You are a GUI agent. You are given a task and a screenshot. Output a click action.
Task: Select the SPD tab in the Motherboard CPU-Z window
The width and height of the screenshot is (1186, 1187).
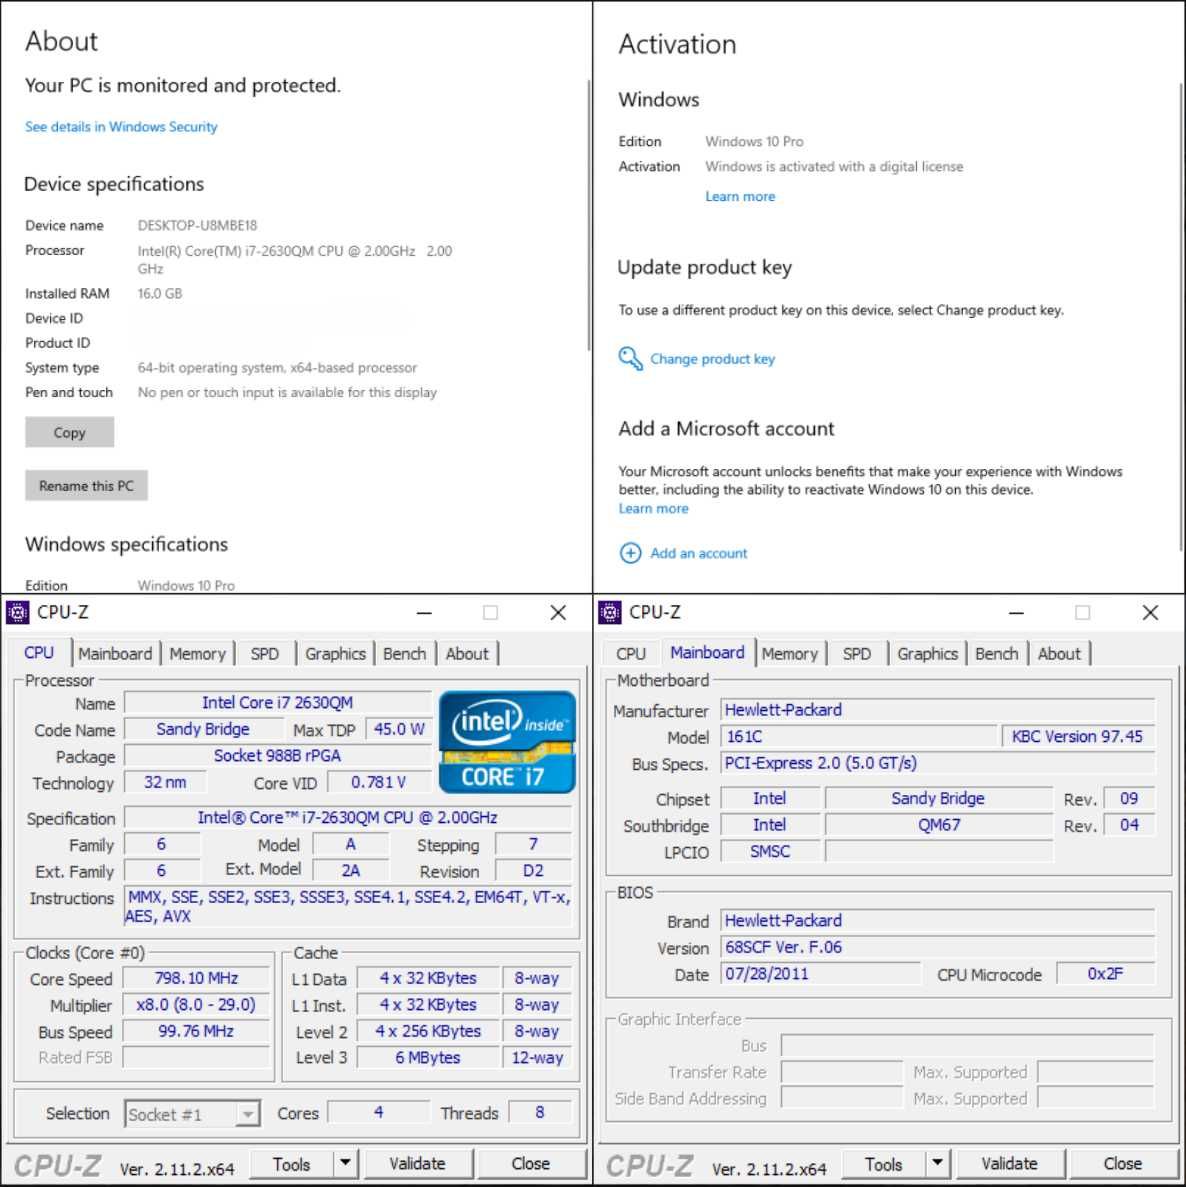pyautogui.click(x=857, y=653)
